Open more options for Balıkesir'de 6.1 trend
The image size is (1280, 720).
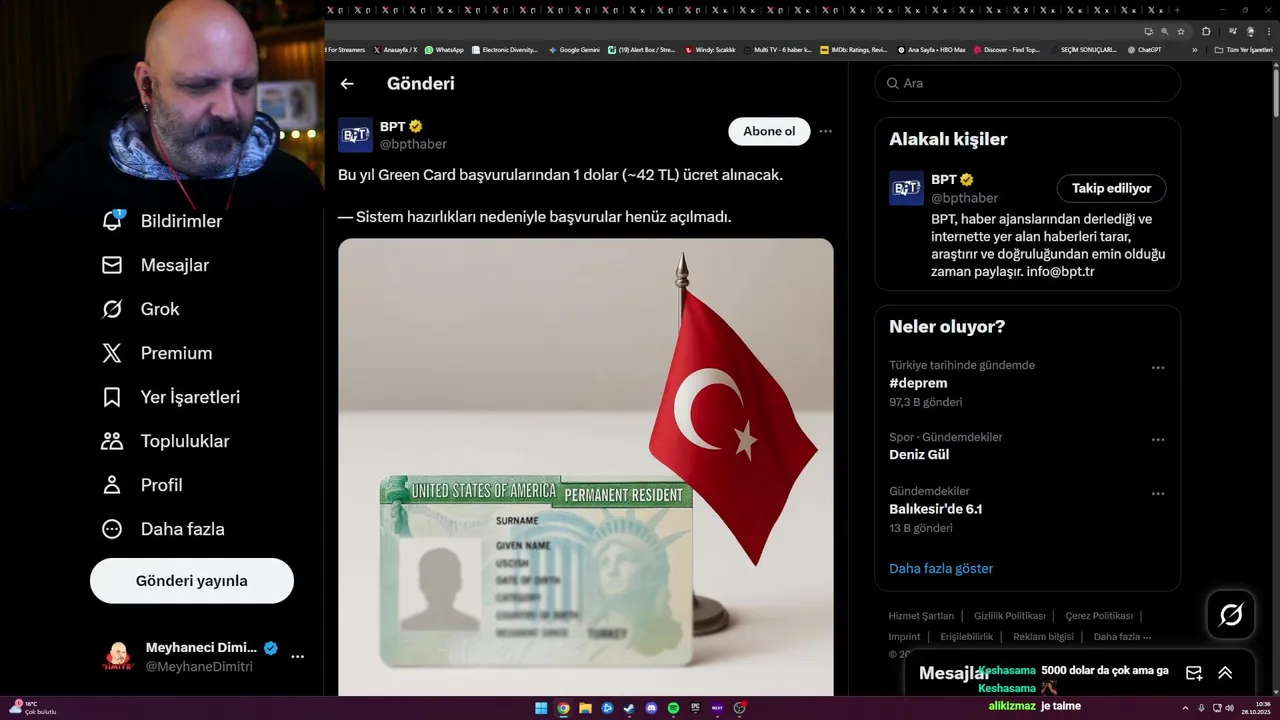coord(1158,494)
